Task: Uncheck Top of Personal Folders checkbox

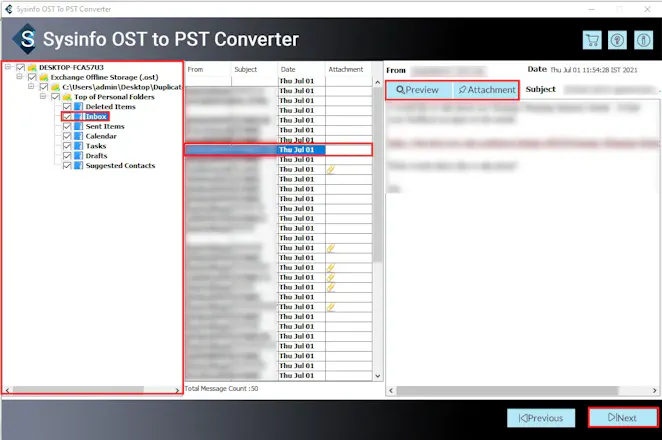Action: pyautogui.click(x=55, y=97)
